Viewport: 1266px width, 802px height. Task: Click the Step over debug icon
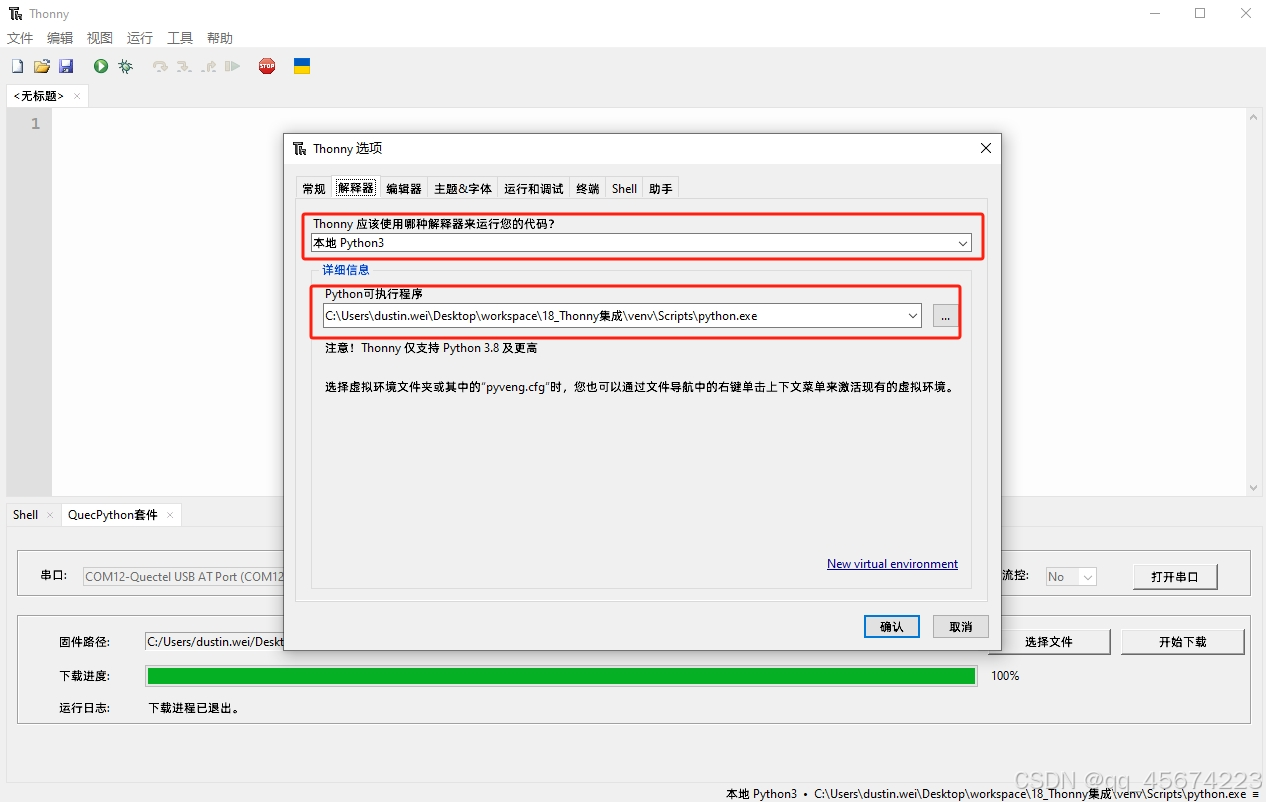click(x=160, y=66)
